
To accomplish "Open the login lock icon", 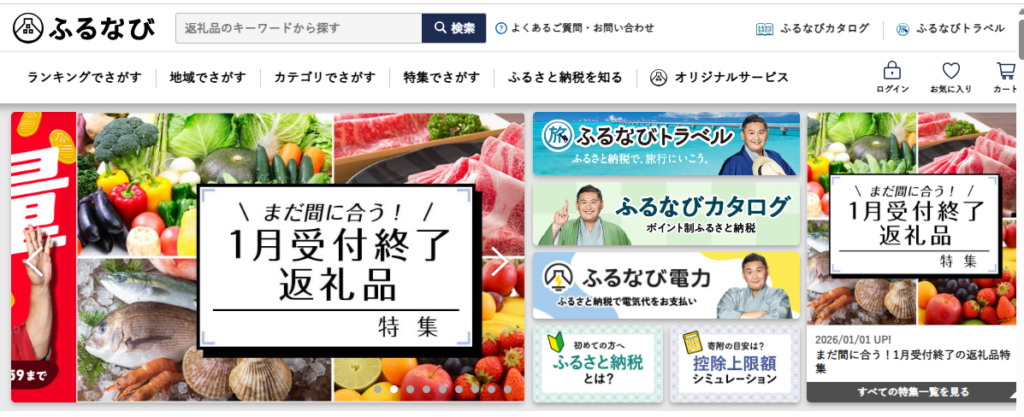I will 891,70.
